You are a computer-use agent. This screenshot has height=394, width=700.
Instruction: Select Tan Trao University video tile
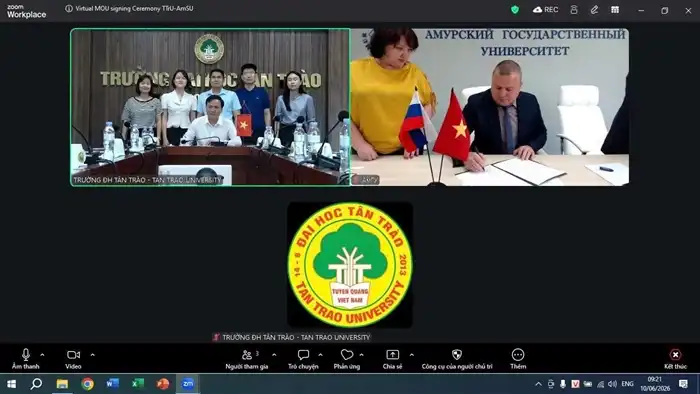click(210, 107)
